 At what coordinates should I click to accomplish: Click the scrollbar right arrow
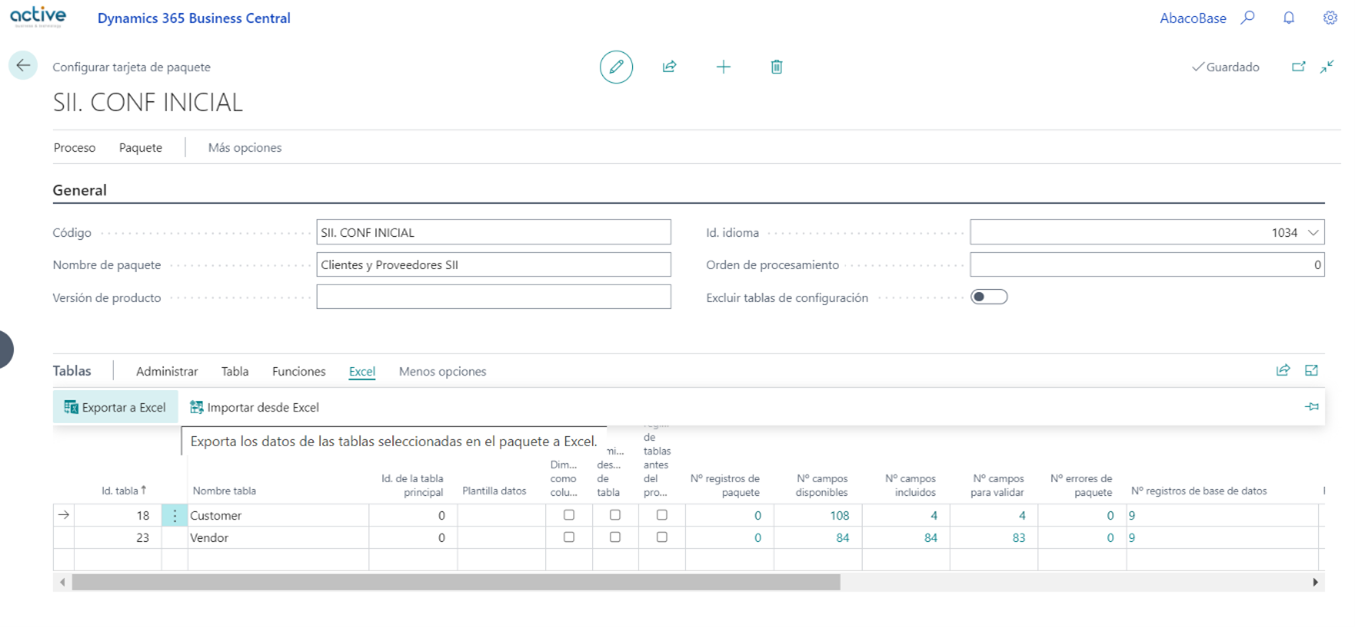click(1315, 582)
